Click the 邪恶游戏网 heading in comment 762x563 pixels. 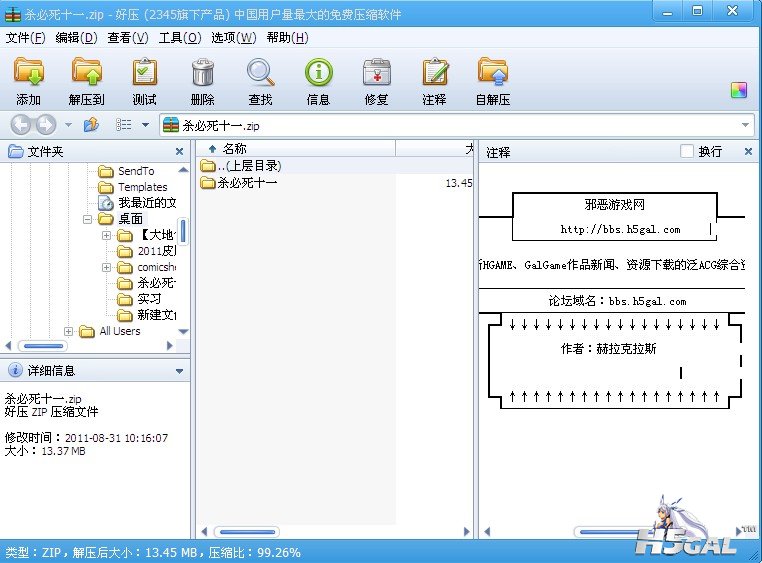[x=615, y=205]
